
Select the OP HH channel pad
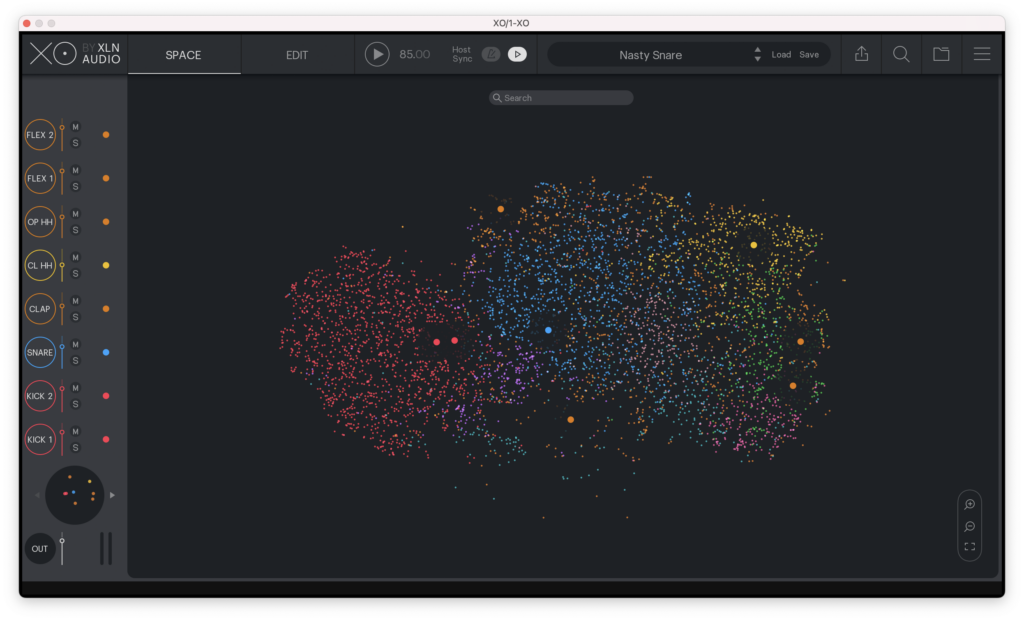pos(40,222)
